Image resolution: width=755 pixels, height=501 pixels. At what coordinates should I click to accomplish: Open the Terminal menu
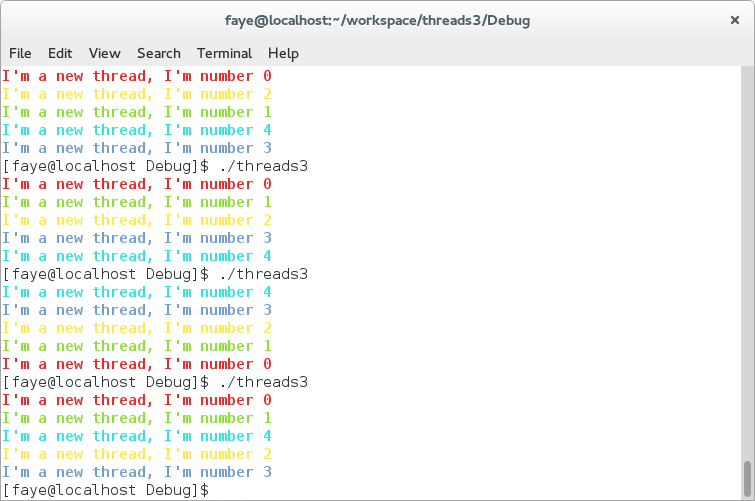click(x=224, y=53)
